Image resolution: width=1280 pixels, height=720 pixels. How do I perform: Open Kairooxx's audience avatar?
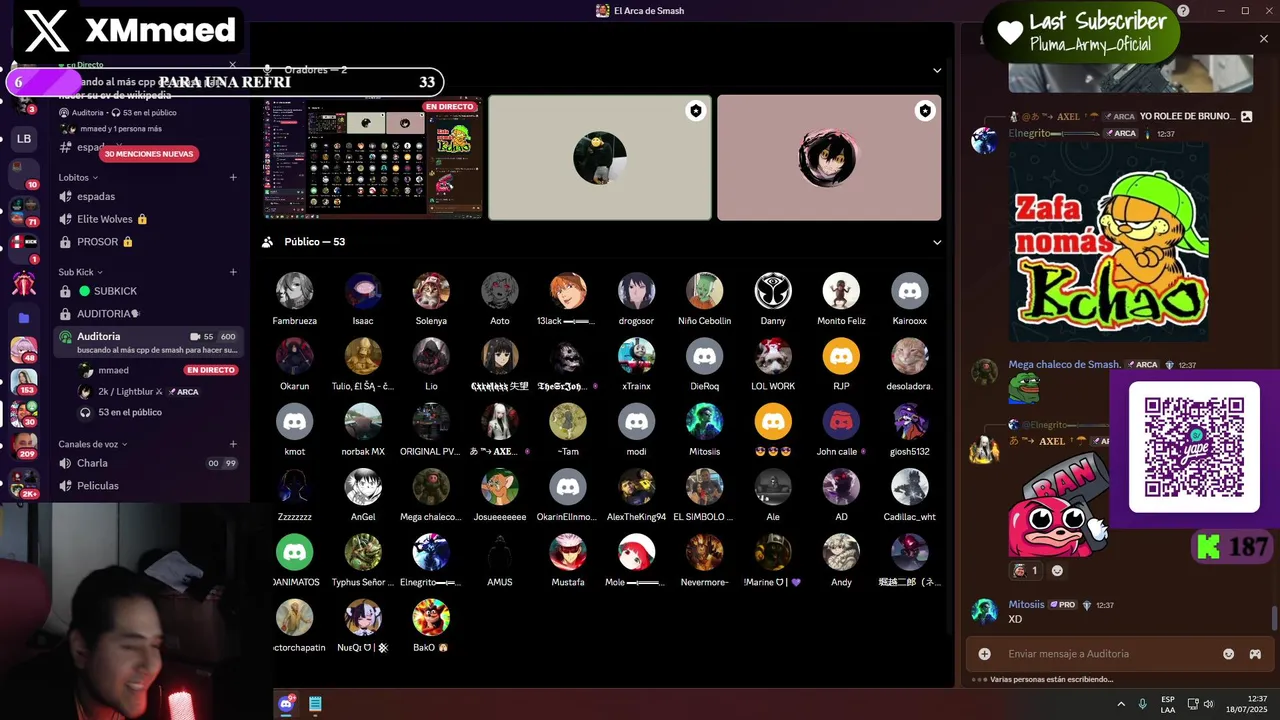click(x=909, y=291)
